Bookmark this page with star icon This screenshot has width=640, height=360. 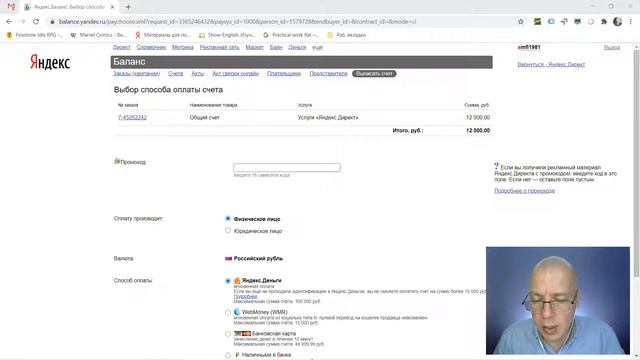tap(521, 22)
